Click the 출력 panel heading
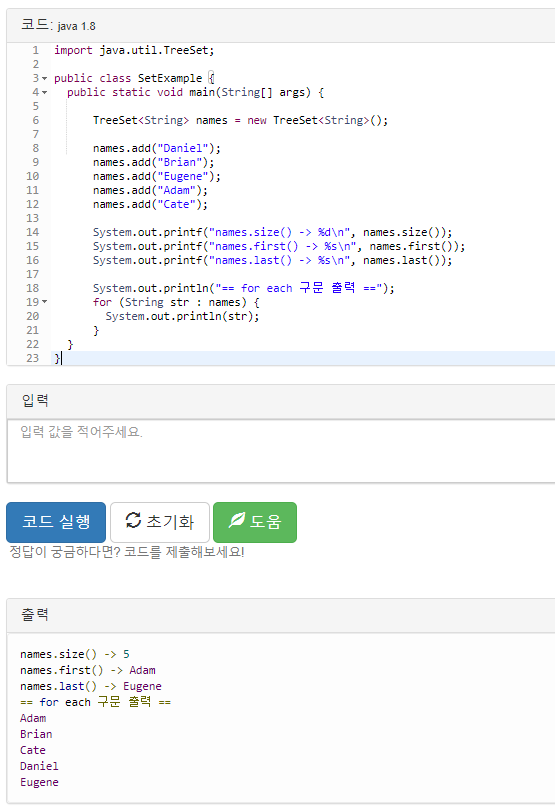 35,614
